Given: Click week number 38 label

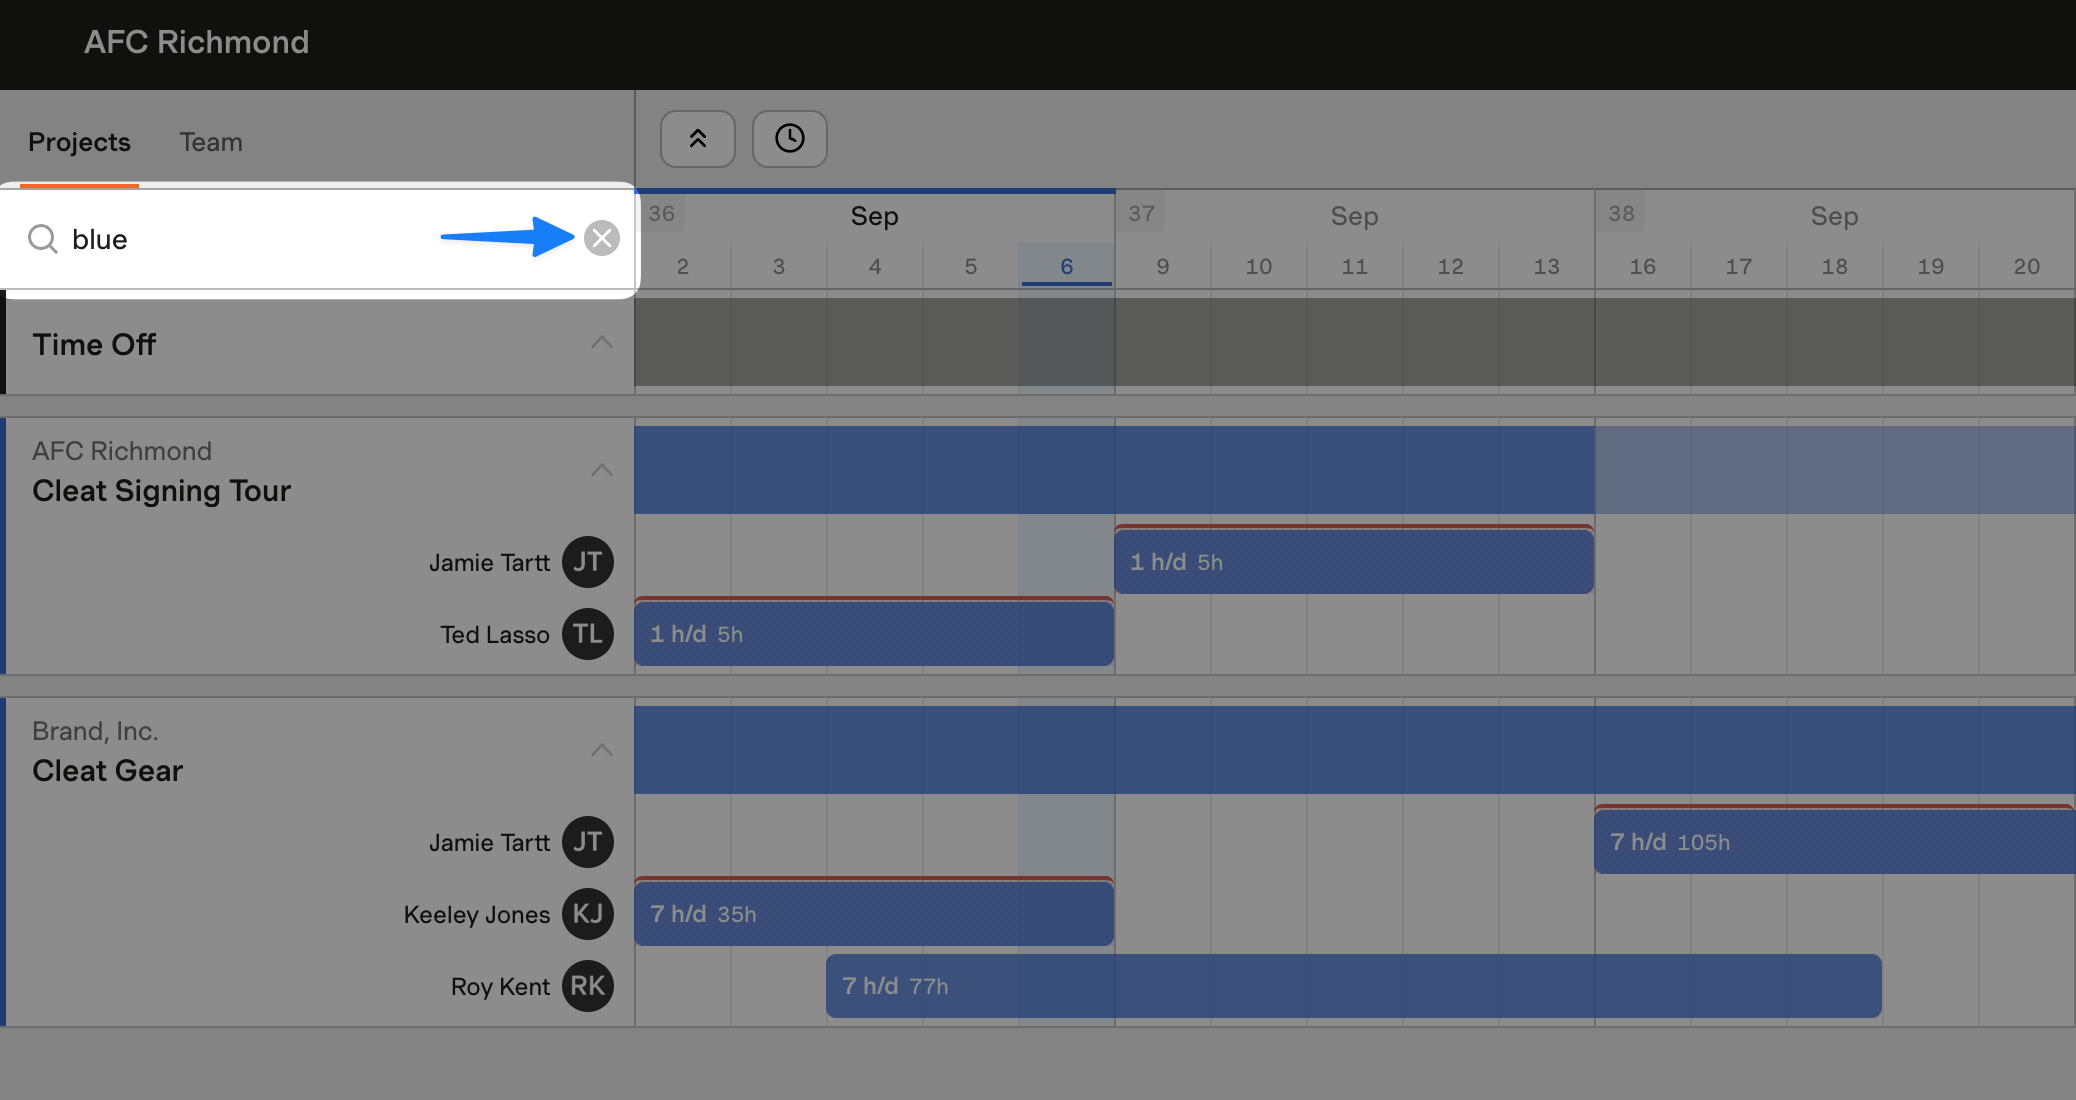Looking at the screenshot, I should 1621,213.
